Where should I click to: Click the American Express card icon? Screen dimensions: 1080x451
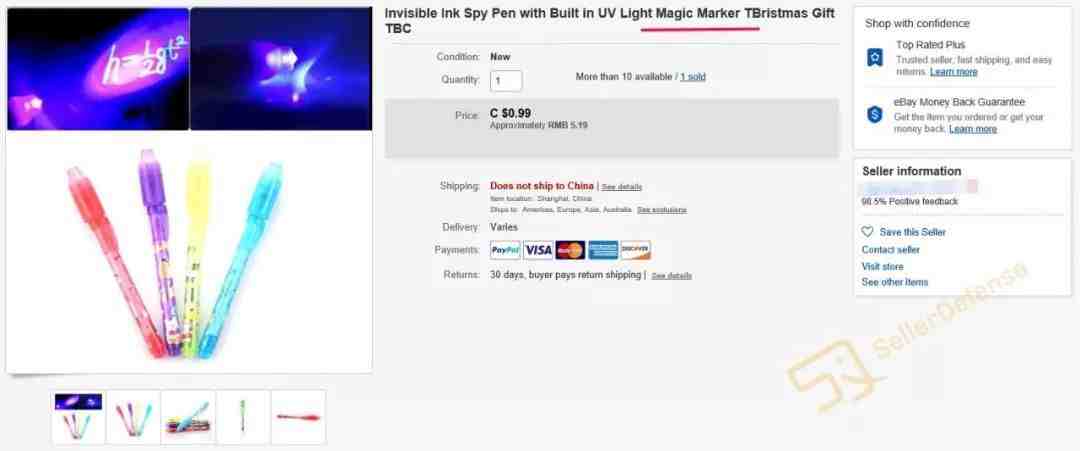click(x=603, y=250)
